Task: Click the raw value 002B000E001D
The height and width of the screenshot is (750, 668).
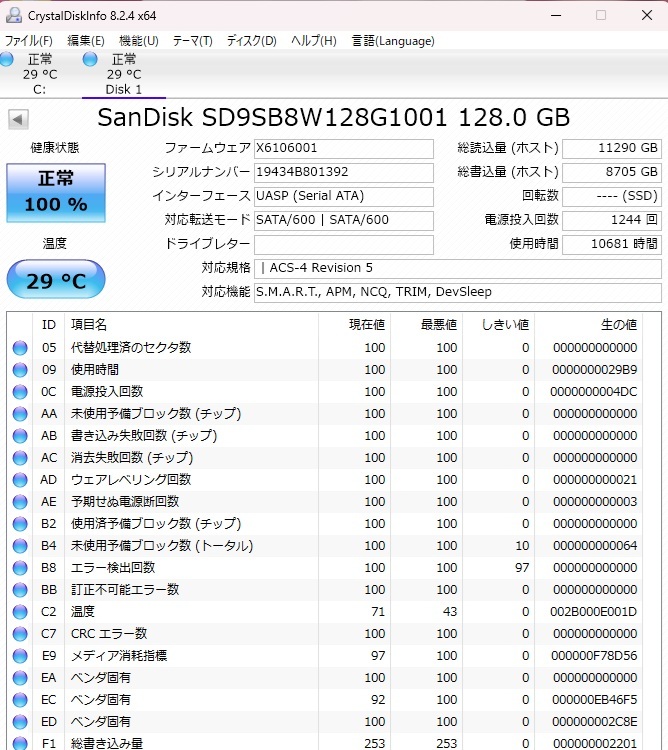Action: [x=593, y=612]
